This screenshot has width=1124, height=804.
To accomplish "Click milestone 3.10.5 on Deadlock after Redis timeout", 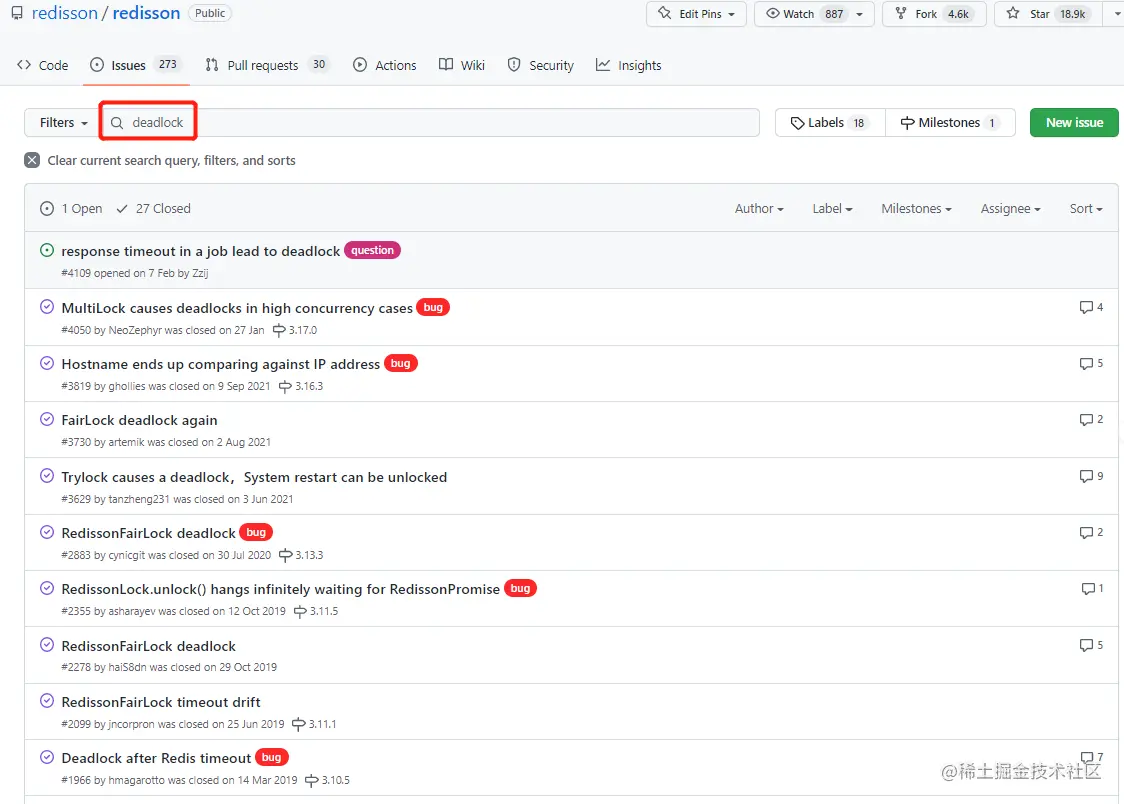I will tap(328, 780).
